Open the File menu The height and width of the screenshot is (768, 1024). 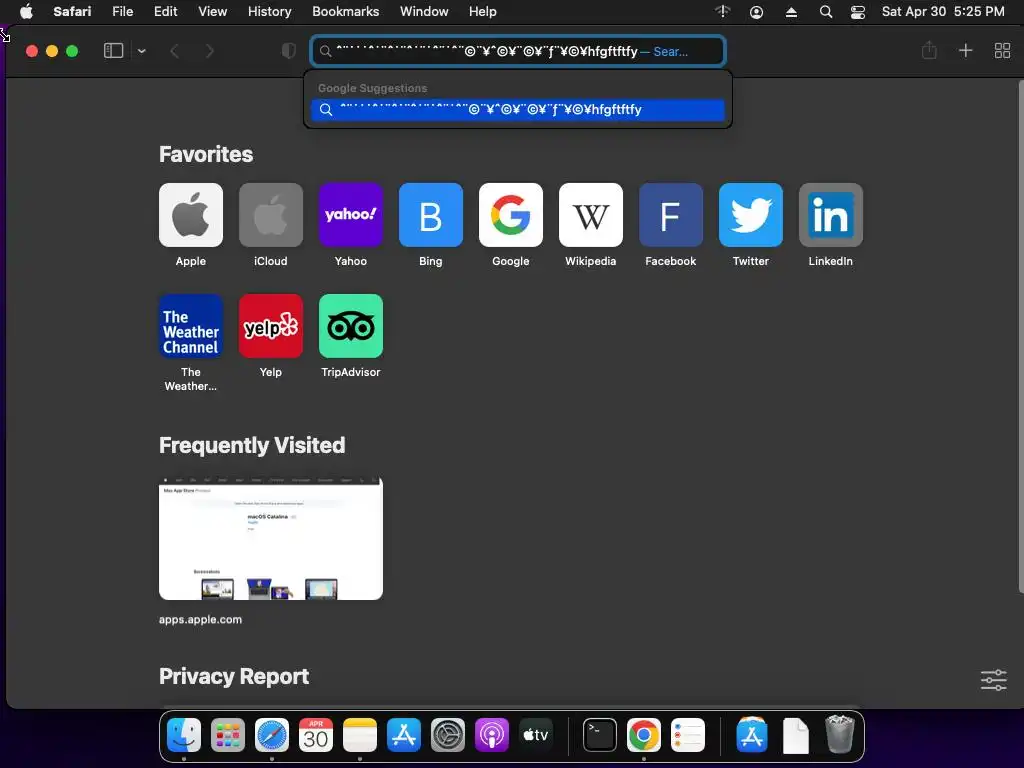[122, 11]
